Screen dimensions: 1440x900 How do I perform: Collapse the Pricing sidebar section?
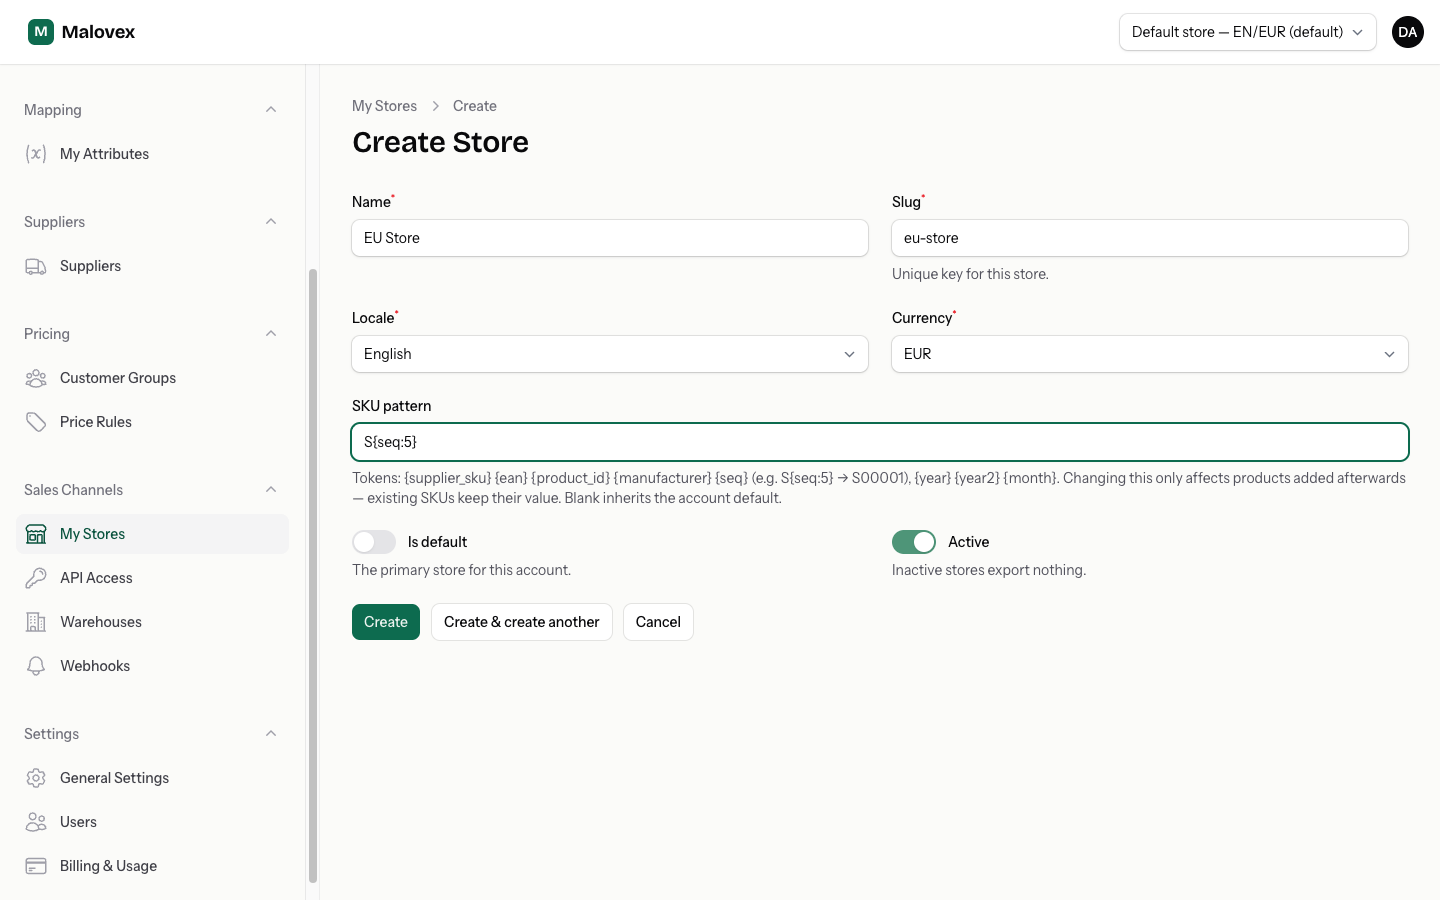point(271,334)
